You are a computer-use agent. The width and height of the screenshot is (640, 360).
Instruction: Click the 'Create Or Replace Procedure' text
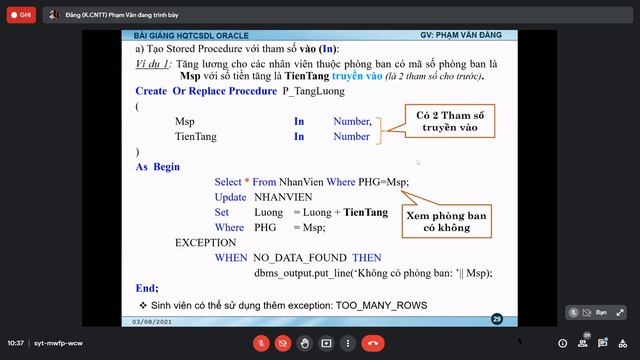[x=206, y=91]
